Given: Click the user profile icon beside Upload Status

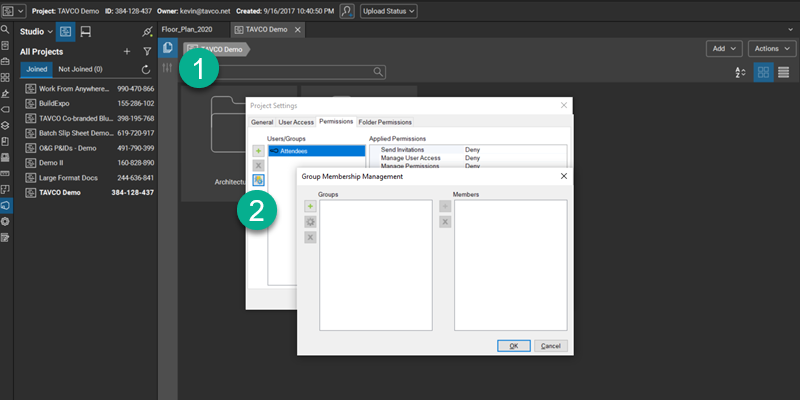Looking at the screenshot, I should (347, 11).
